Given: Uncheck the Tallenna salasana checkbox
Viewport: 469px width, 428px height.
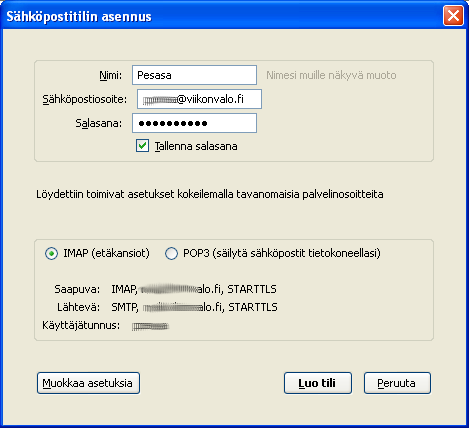Looking at the screenshot, I should (x=142, y=146).
